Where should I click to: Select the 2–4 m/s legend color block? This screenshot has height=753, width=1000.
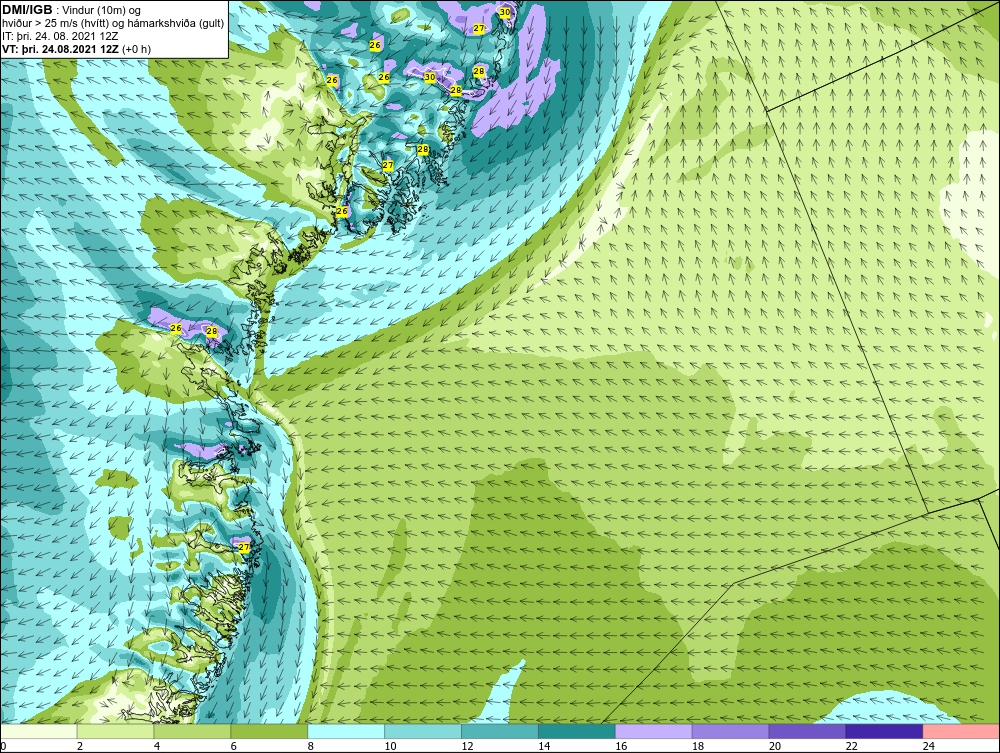115,731
